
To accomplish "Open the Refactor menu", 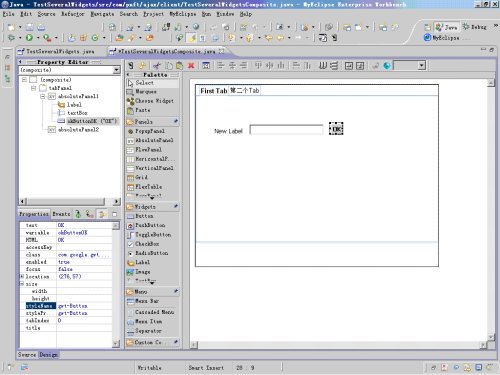I will click(x=72, y=14).
